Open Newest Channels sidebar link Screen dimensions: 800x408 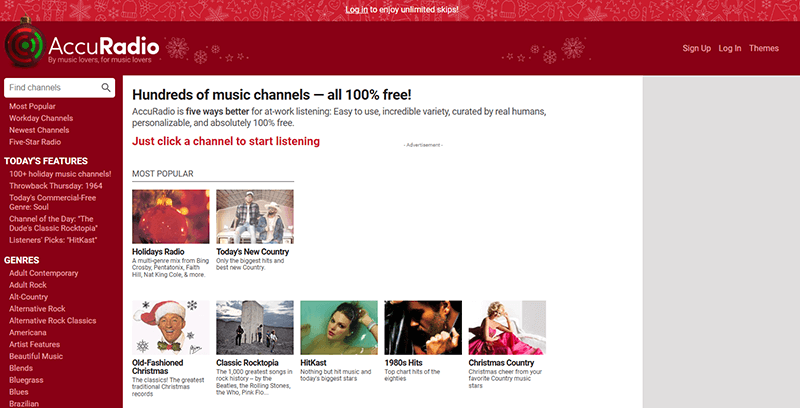pos(39,130)
